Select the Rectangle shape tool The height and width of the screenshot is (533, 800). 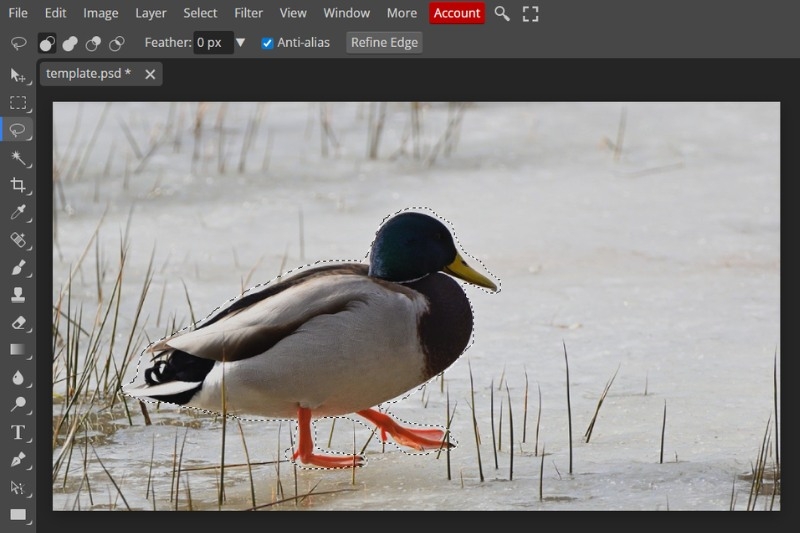tap(18, 515)
